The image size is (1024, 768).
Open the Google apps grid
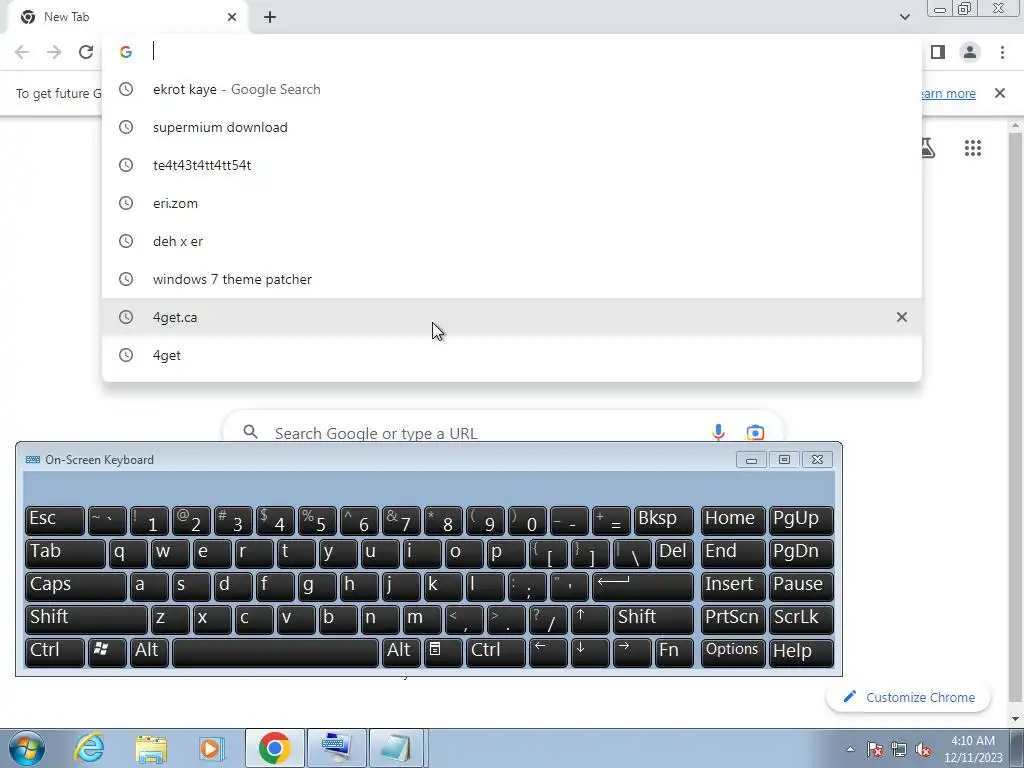[x=973, y=148]
